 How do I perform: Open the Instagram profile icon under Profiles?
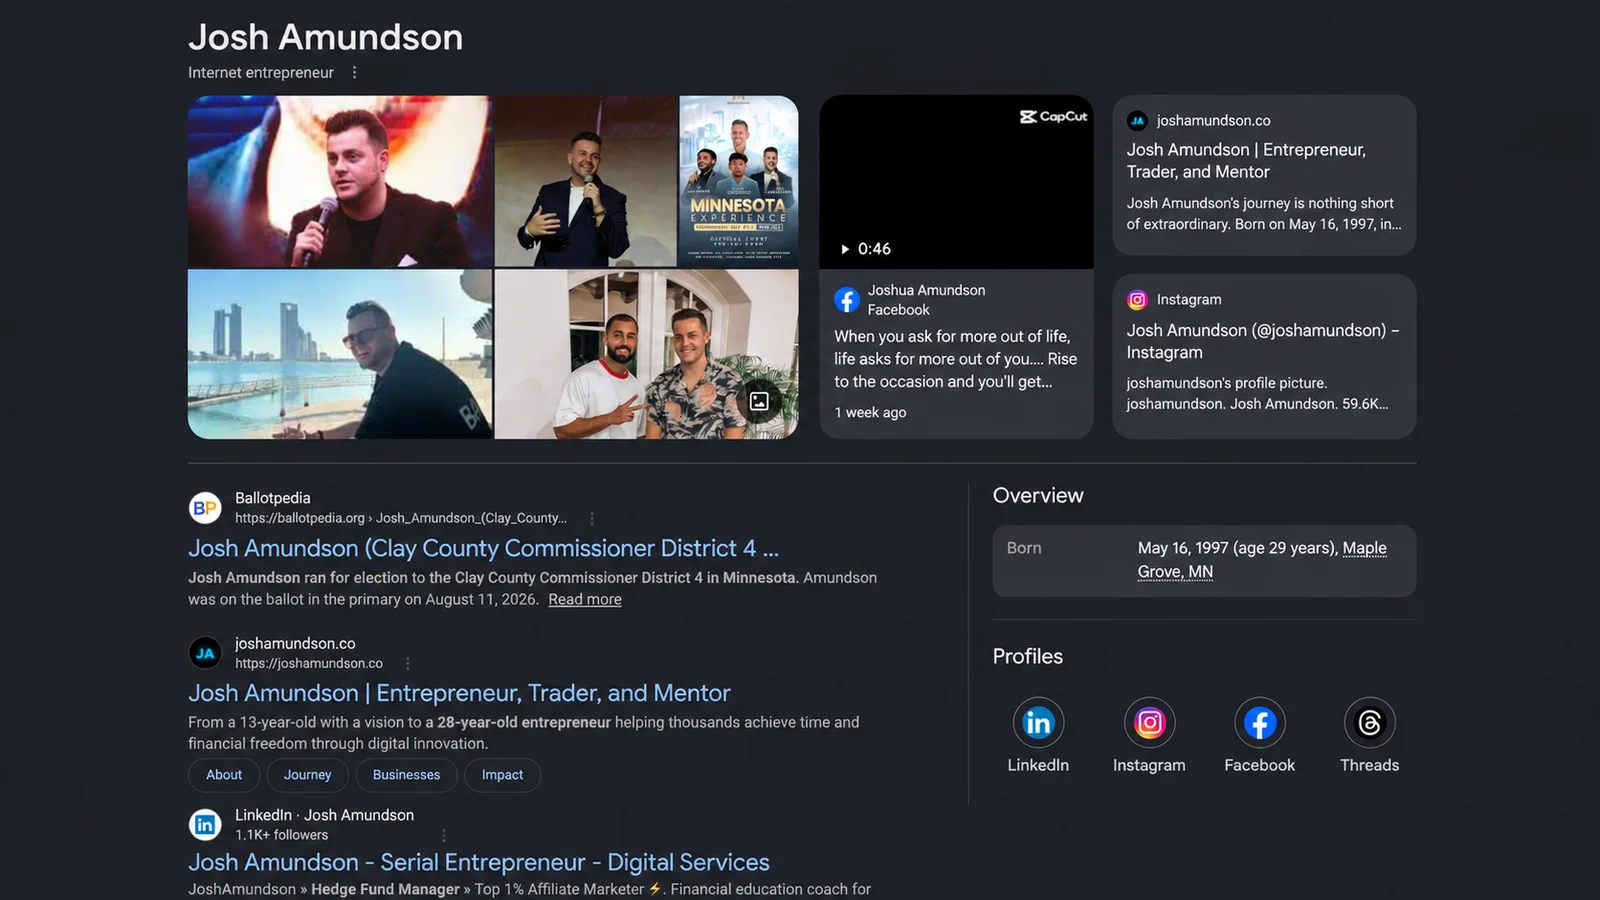(x=1149, y=722)
